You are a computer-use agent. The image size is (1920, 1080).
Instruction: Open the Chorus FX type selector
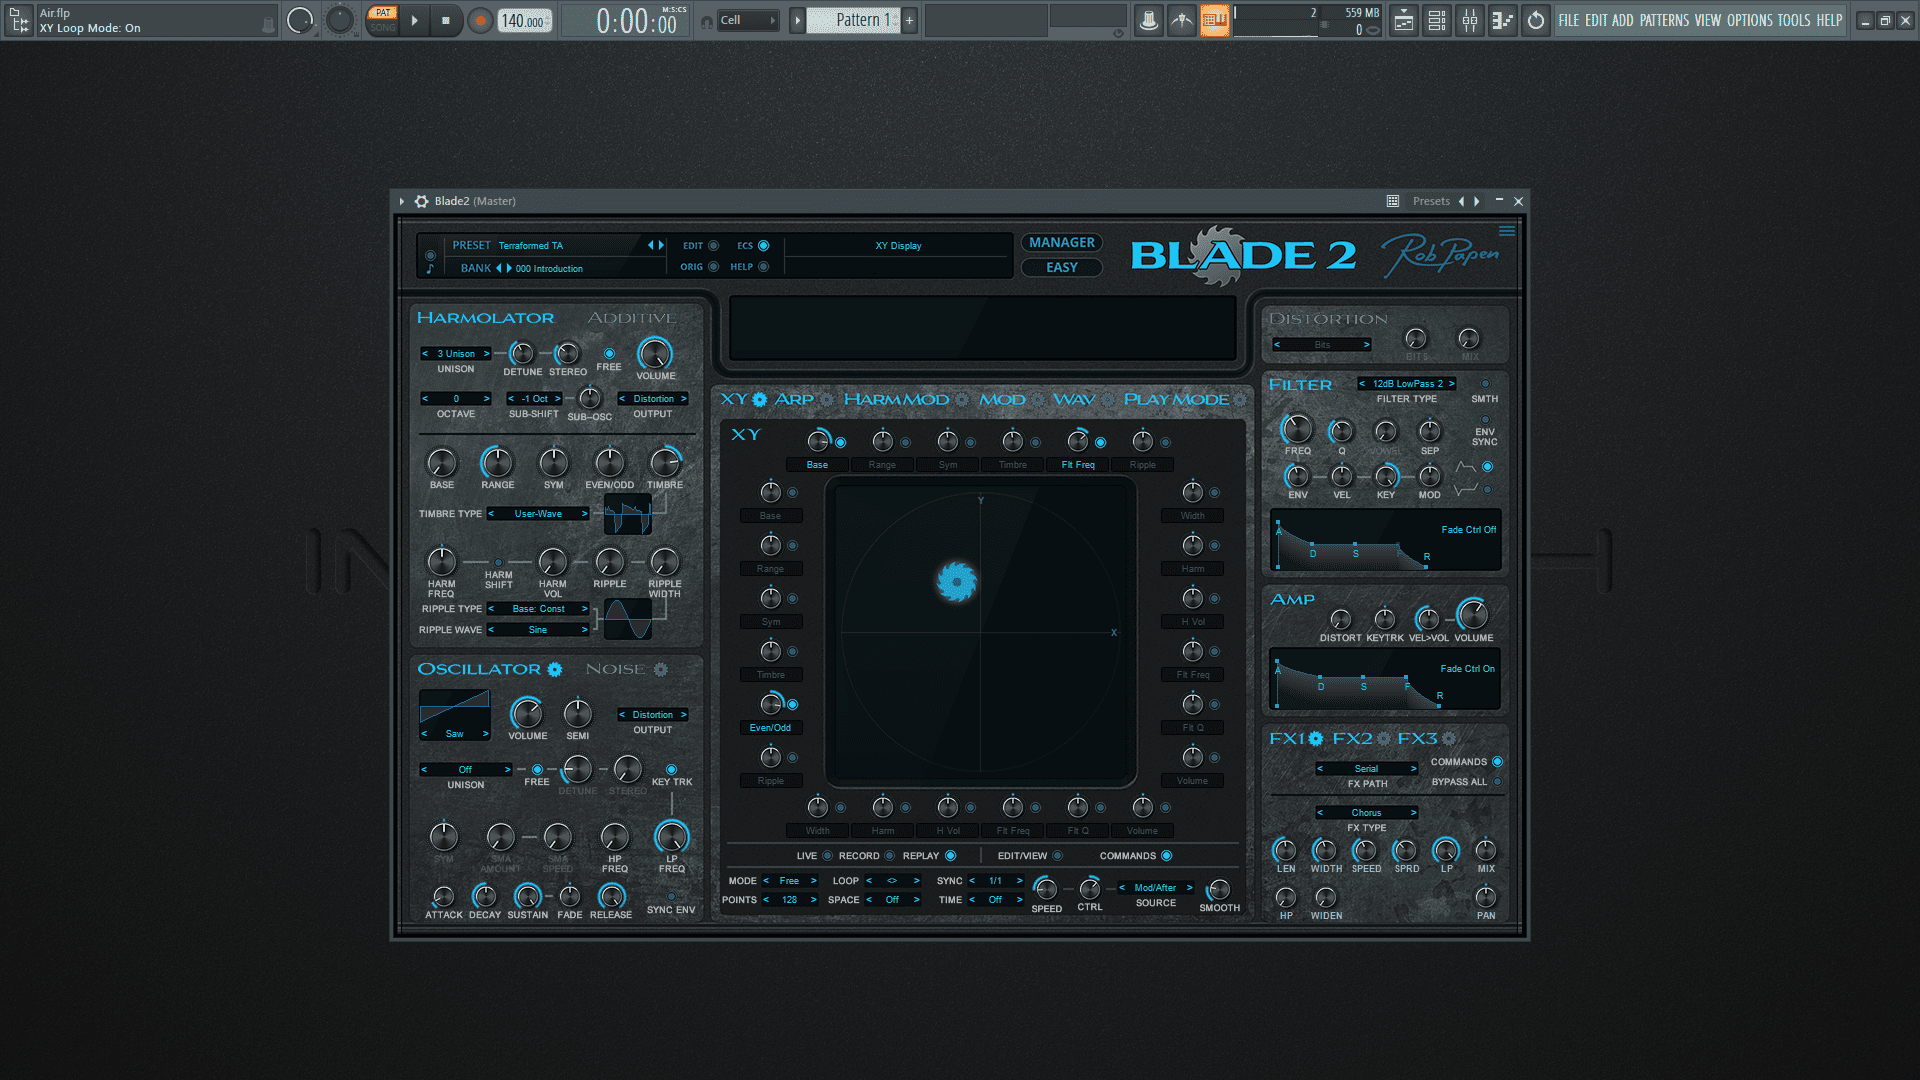tap(1366, 813)
